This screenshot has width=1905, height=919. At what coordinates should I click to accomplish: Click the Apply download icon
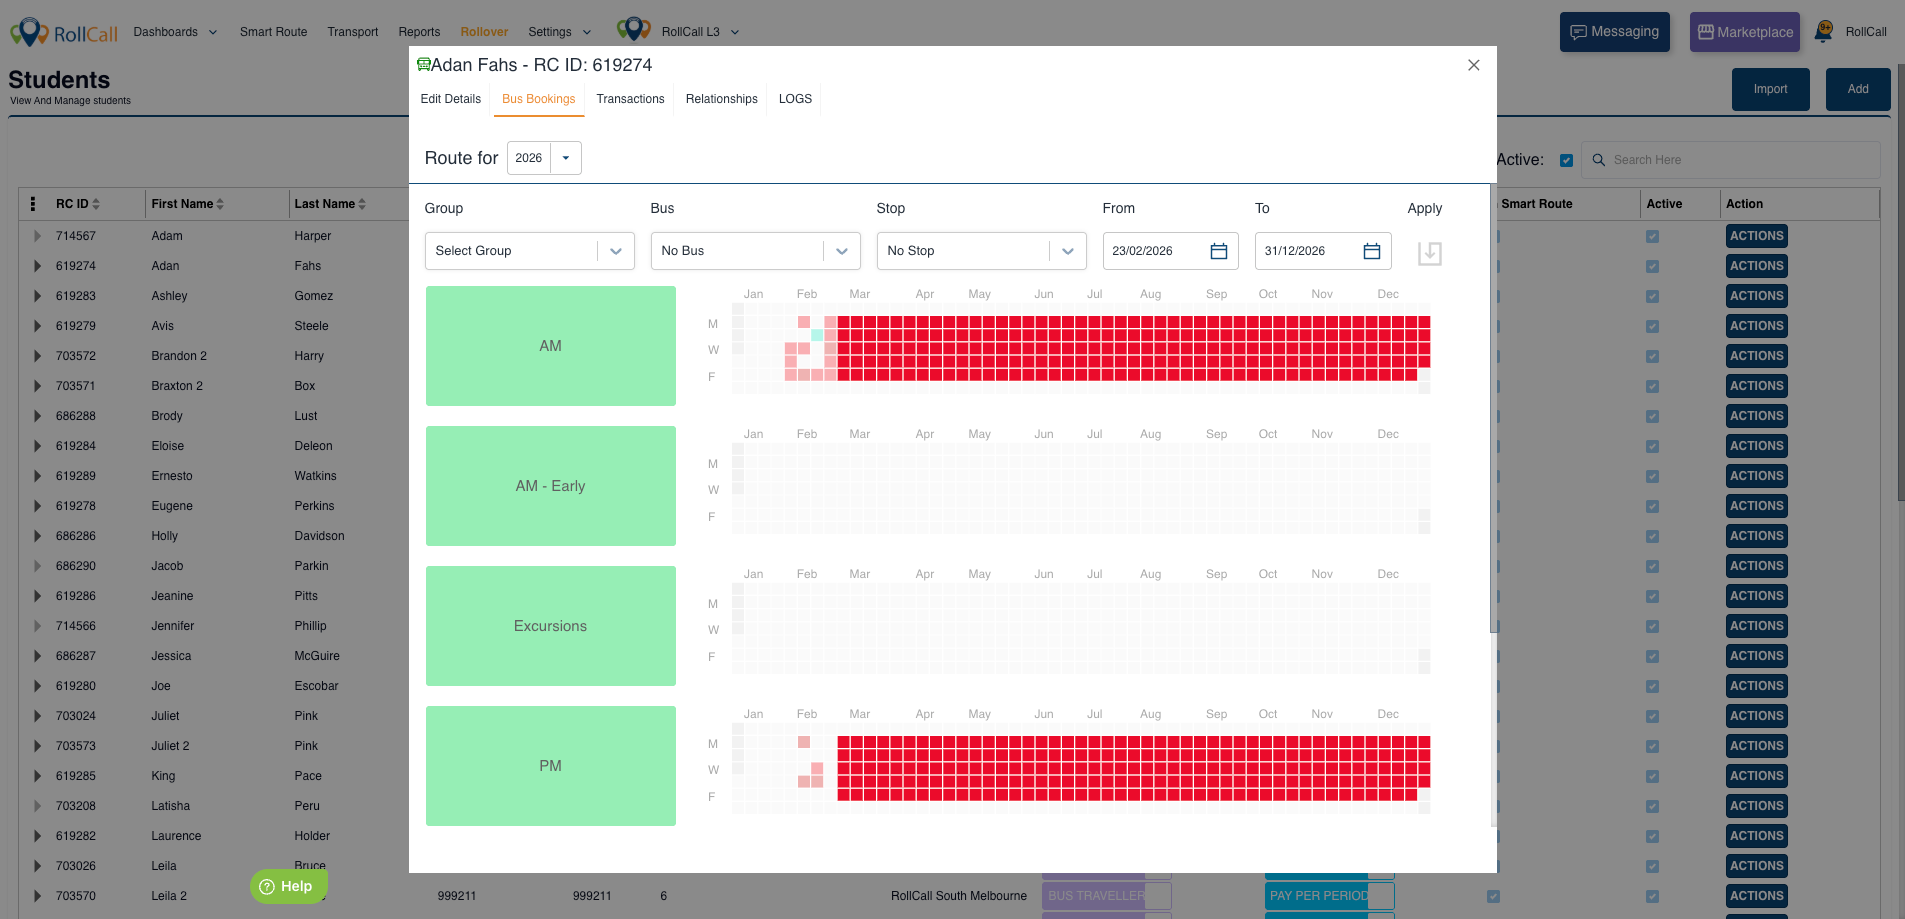pyautogui.click(x=1429, y=253)
